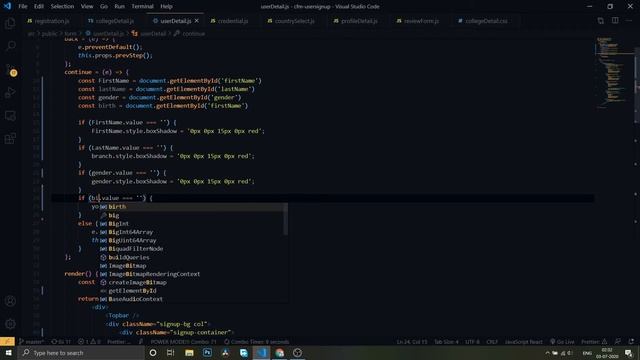This screenshot has height=360, width=640.
Task: Click the Synchronize Changes status item
Action: pyautogui.click(x=61, y=342)
